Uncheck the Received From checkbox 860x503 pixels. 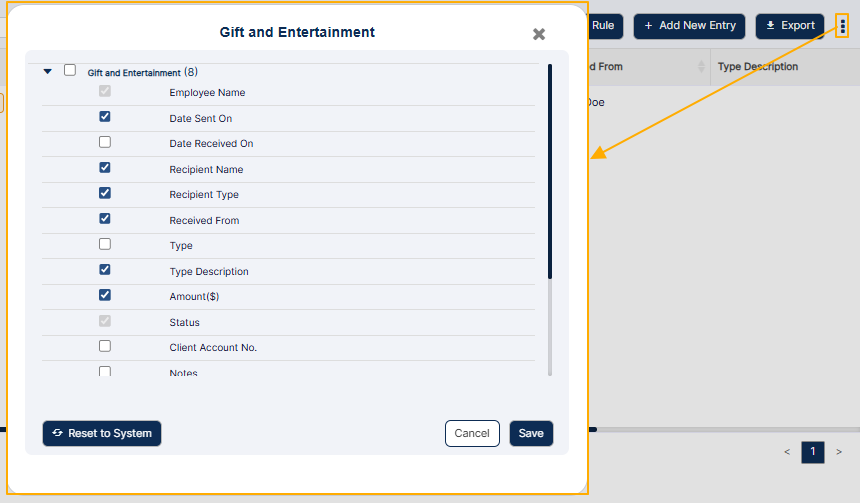tap(105, 218)
